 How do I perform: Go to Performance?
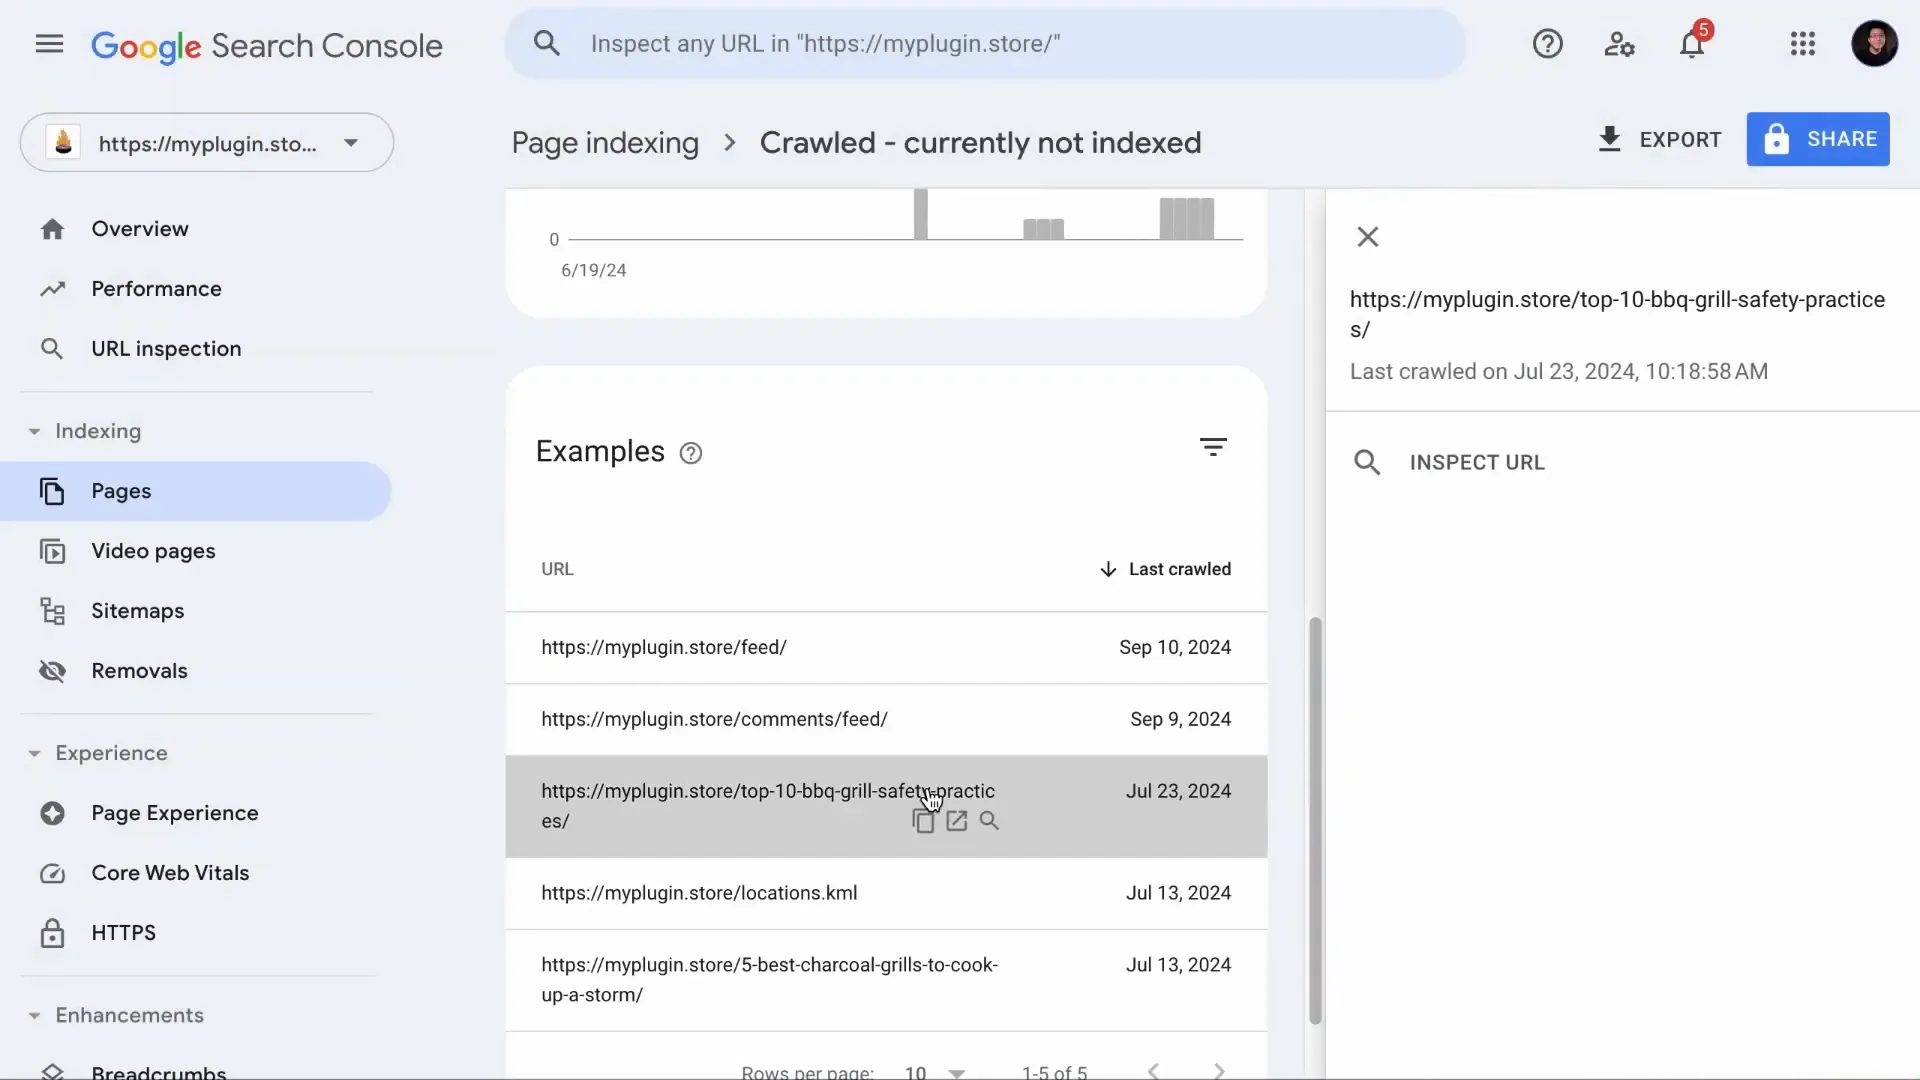157,289
